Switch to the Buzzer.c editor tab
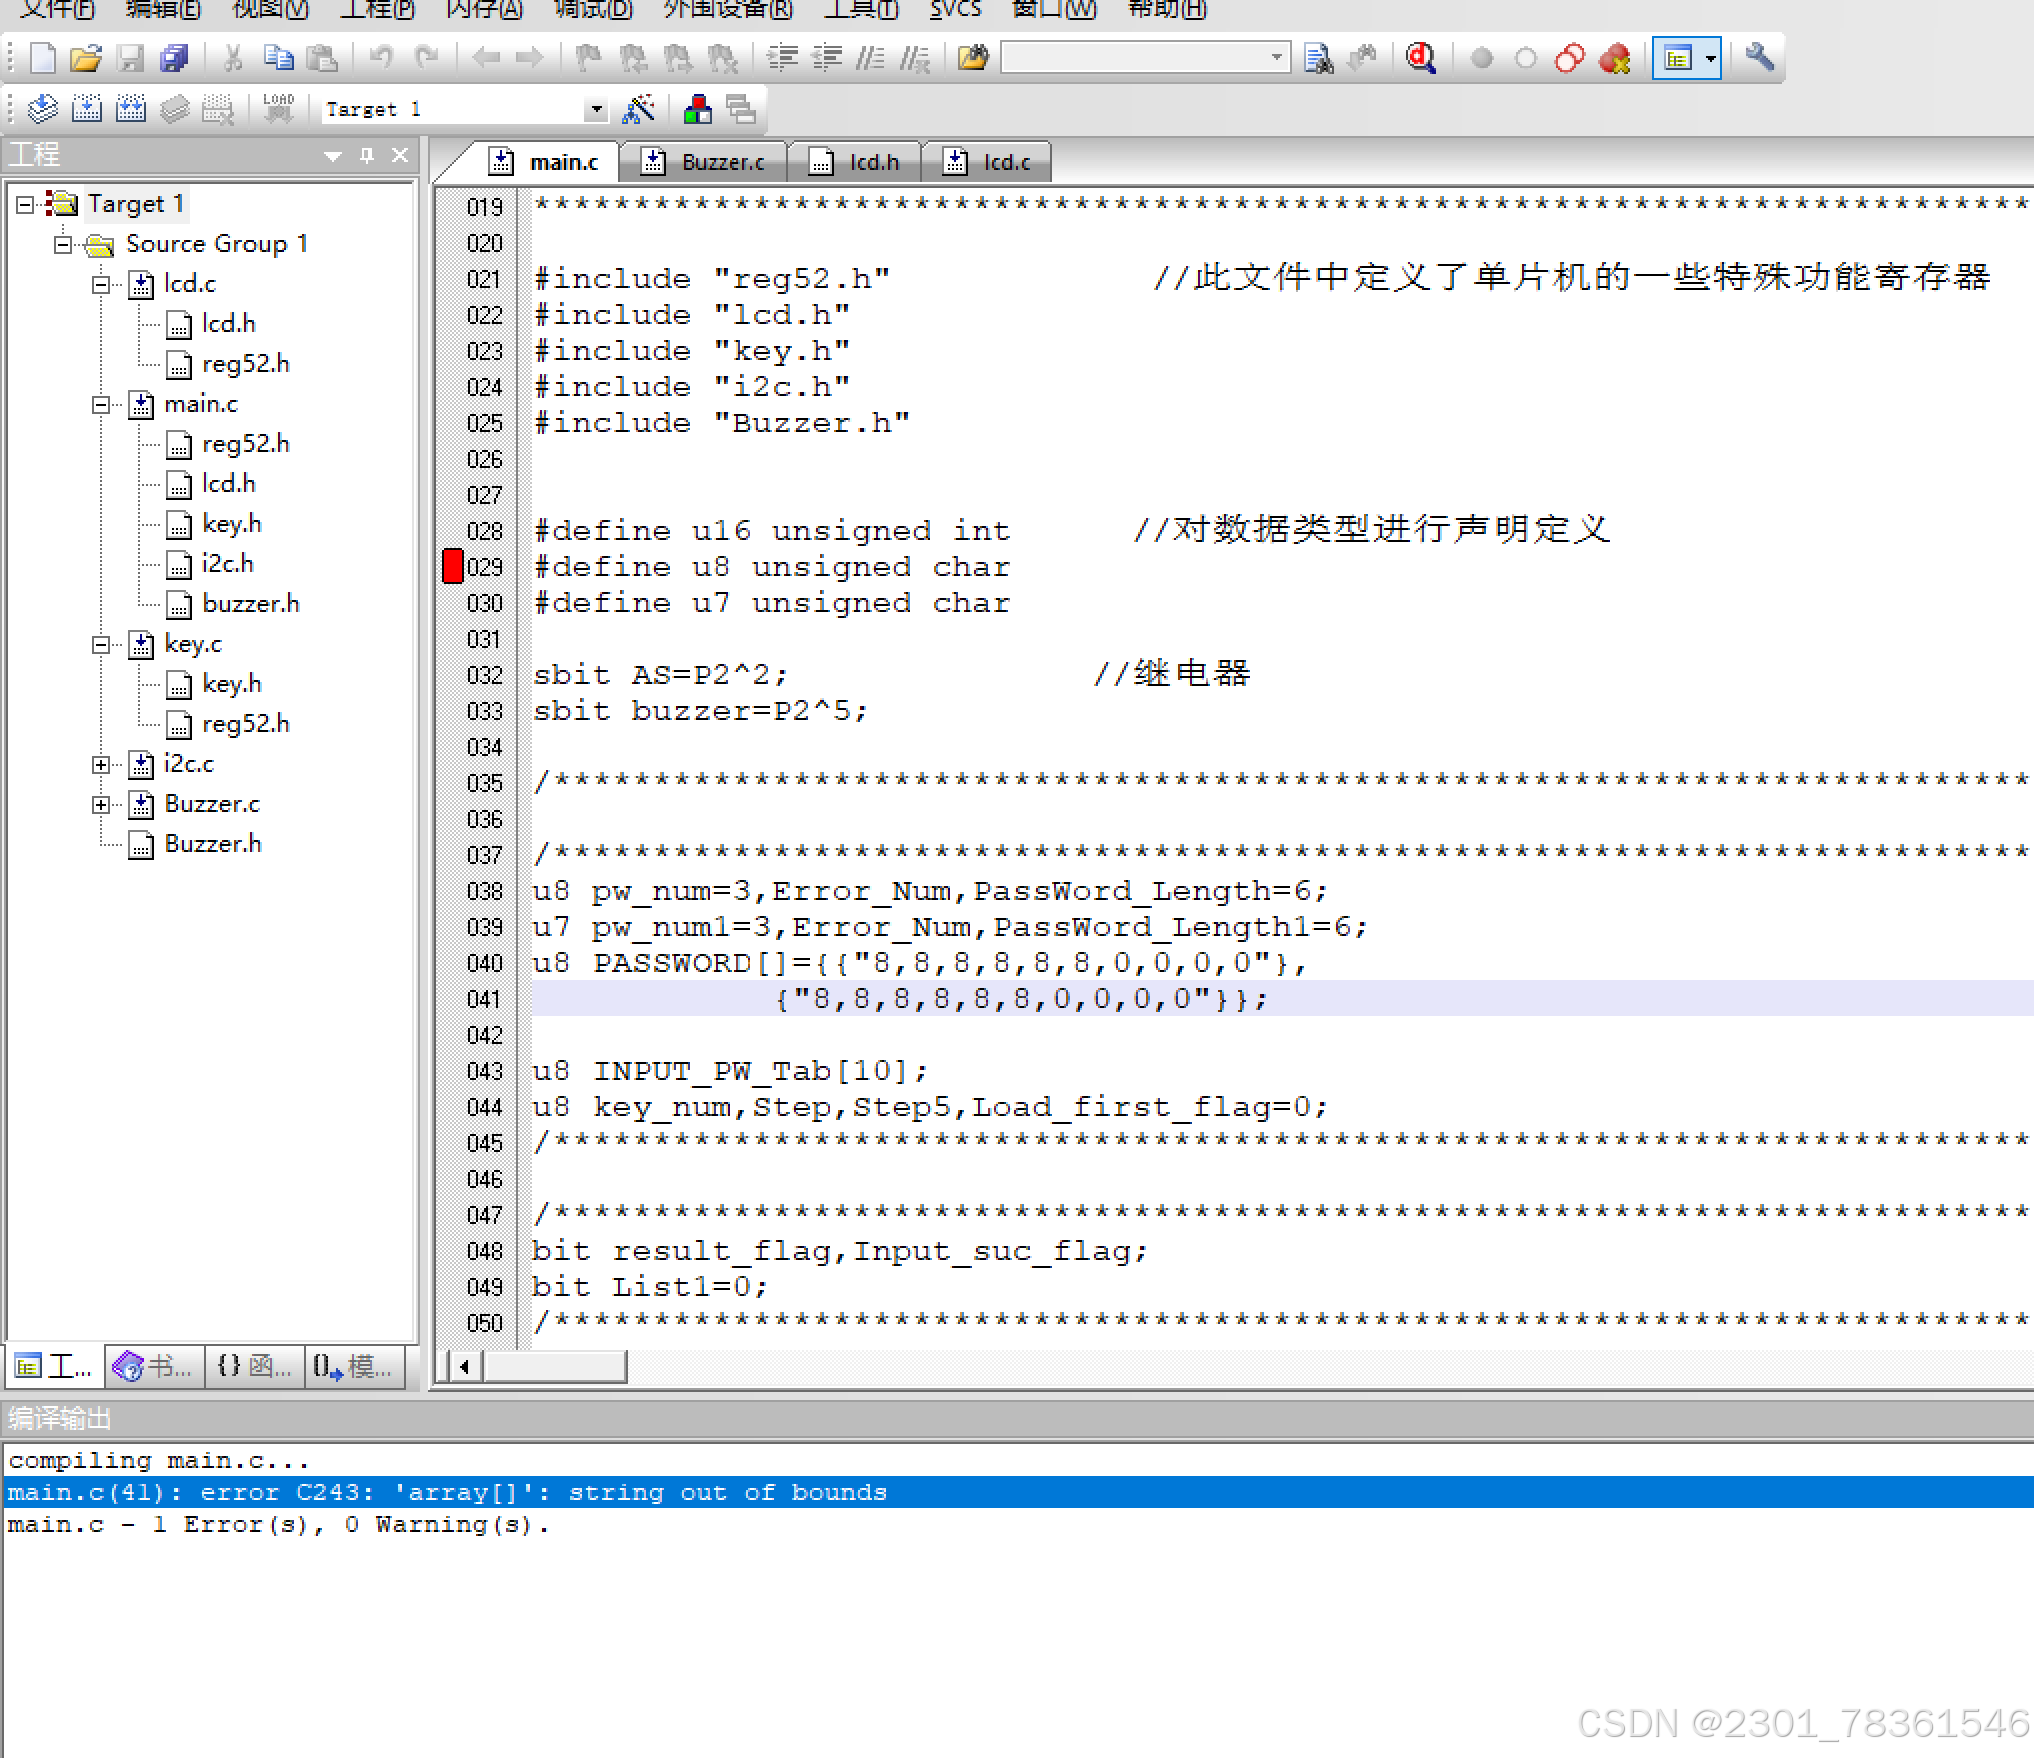This screenshot has width=2034, height=1758. pyautogui.click(x=722, y=161)
